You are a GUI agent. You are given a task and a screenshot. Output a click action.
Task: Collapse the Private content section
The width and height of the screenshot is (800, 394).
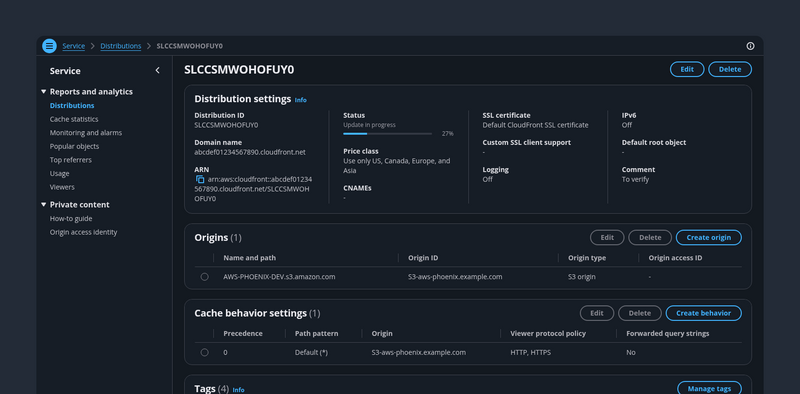tap(43, 205)
